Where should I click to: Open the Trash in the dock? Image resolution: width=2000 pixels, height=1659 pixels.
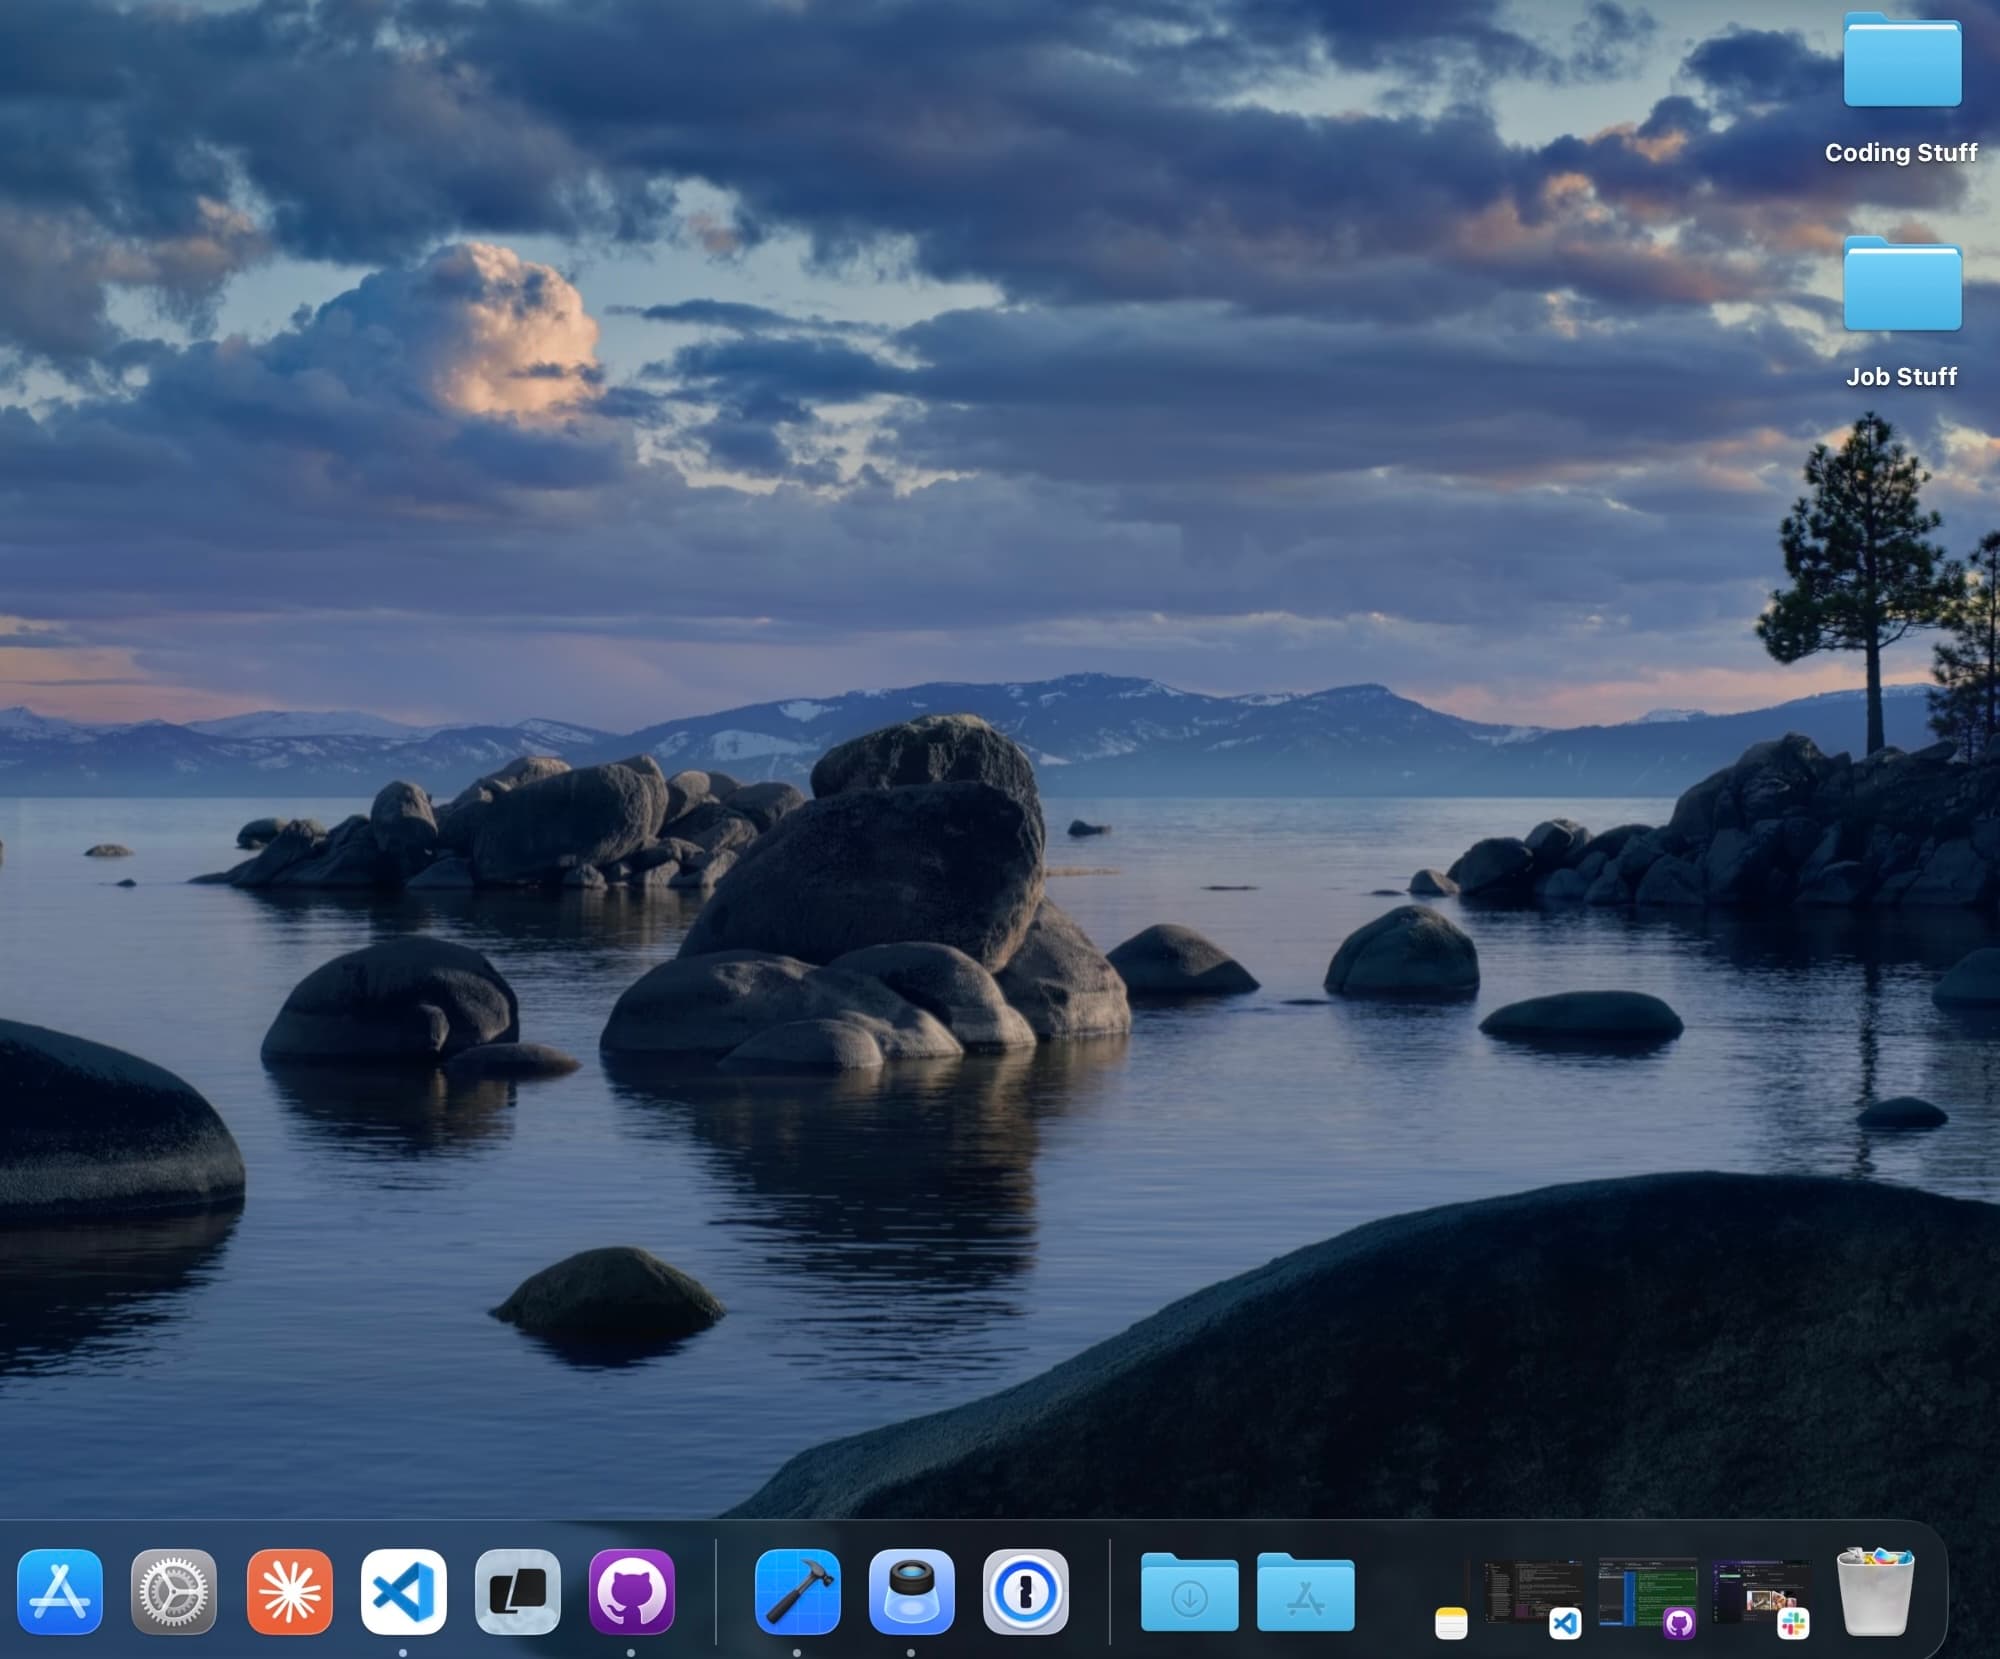coord(1875,1592)
